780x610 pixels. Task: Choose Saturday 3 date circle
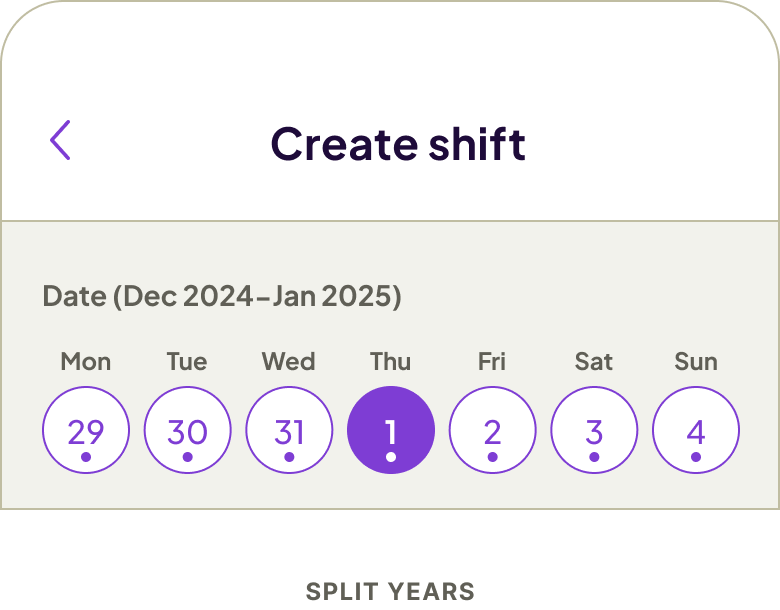[594, 431]
